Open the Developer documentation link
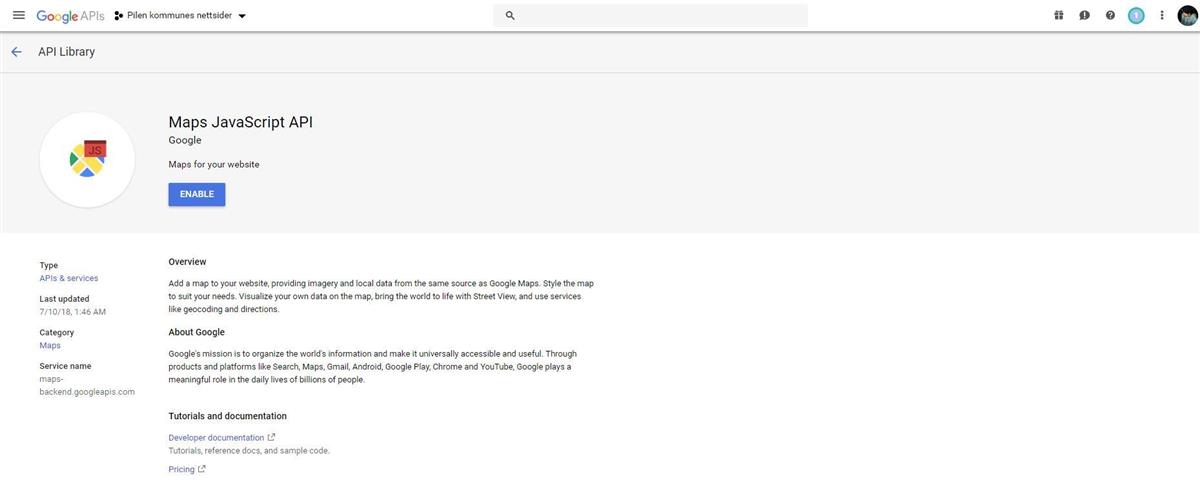The height and width of the screenshot is (483, 1200). (x=217, y=438)
